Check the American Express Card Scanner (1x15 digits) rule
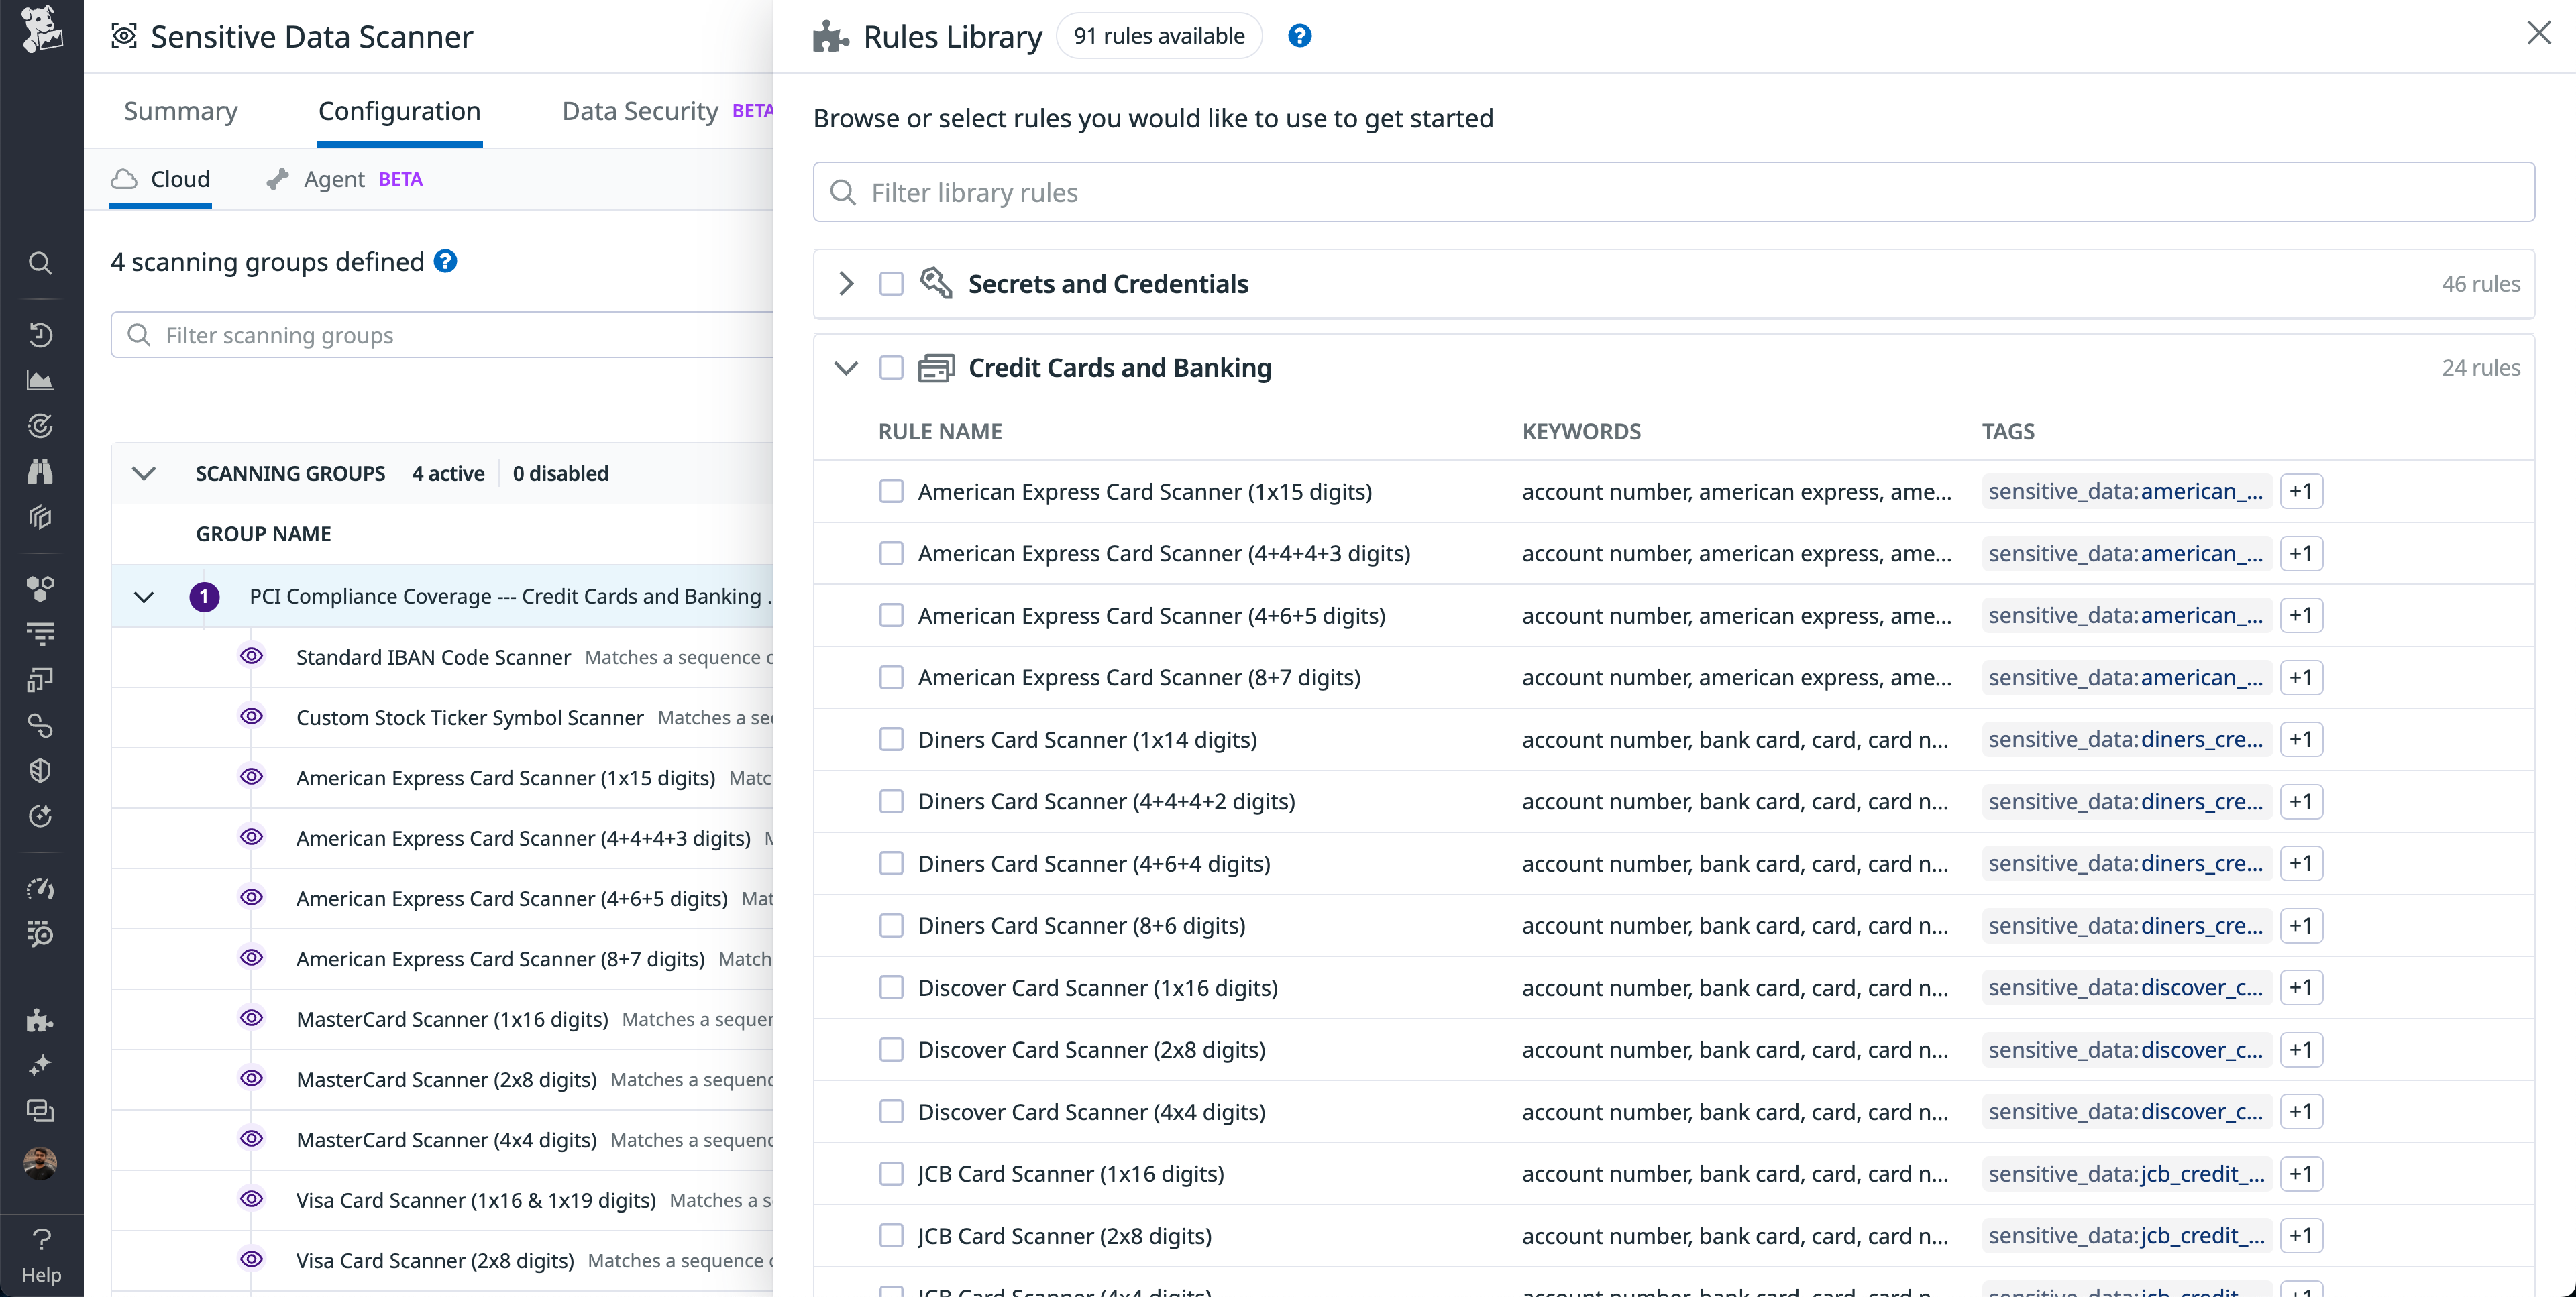Viewport: 2576px width, 1297px height. point(891,491)
